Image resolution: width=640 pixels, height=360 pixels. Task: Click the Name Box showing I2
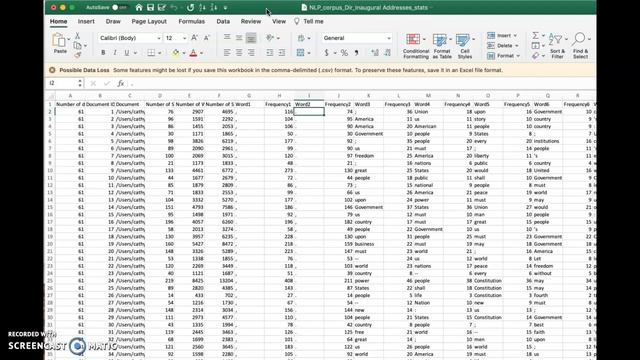62,83
